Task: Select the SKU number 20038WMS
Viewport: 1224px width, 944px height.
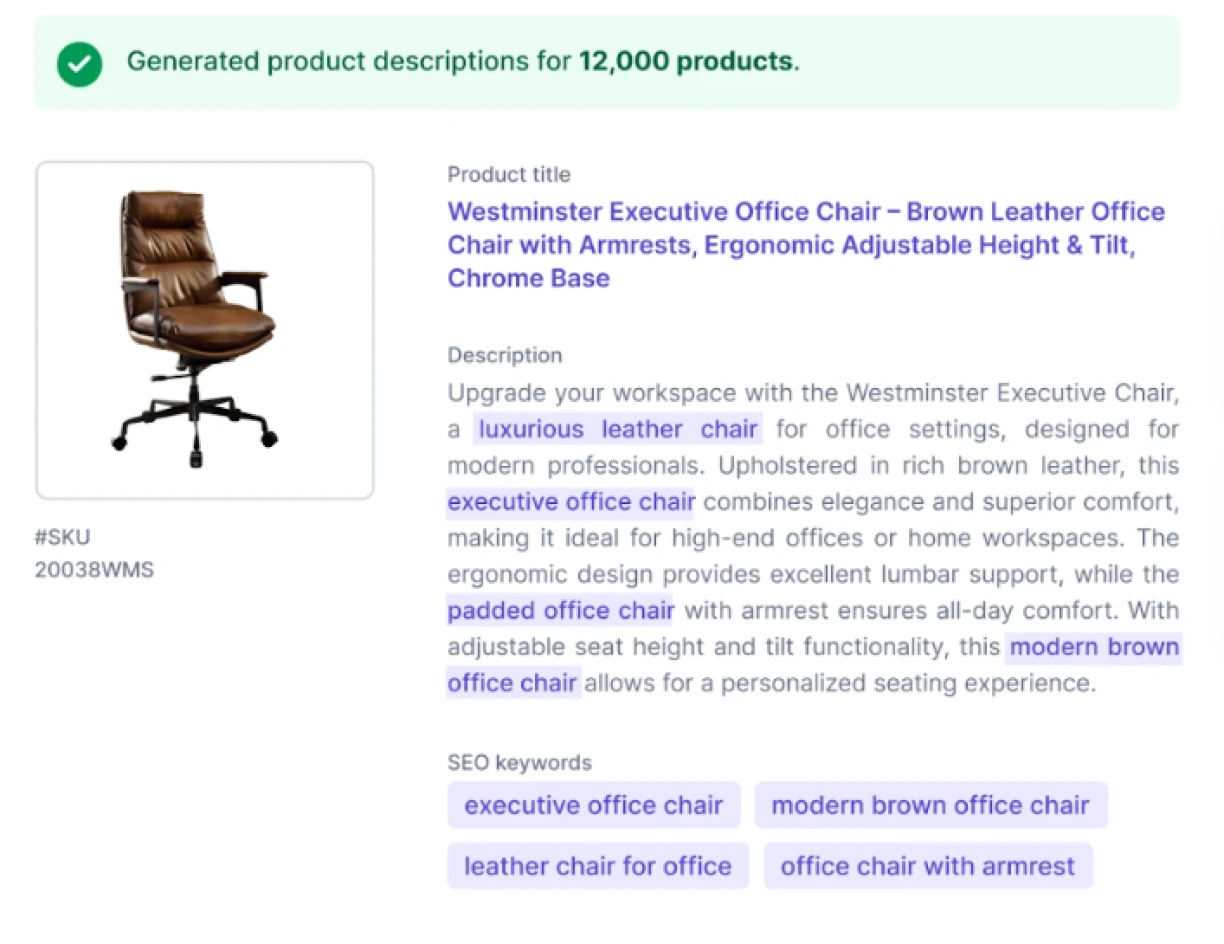Action: click(x=94, y=571)
